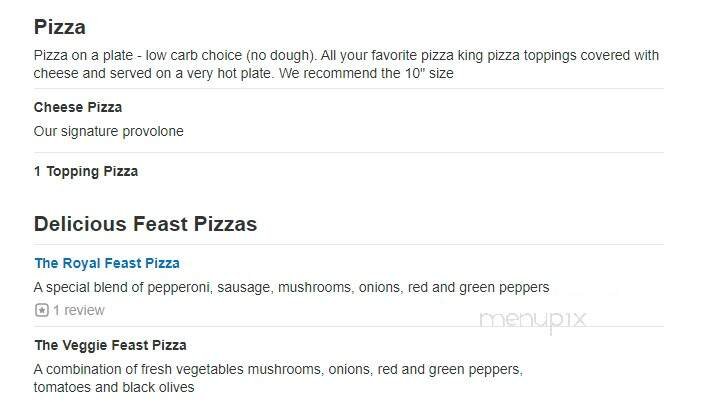Click the divider below Delicious Feast Pizzas heading

coord(348,244)
